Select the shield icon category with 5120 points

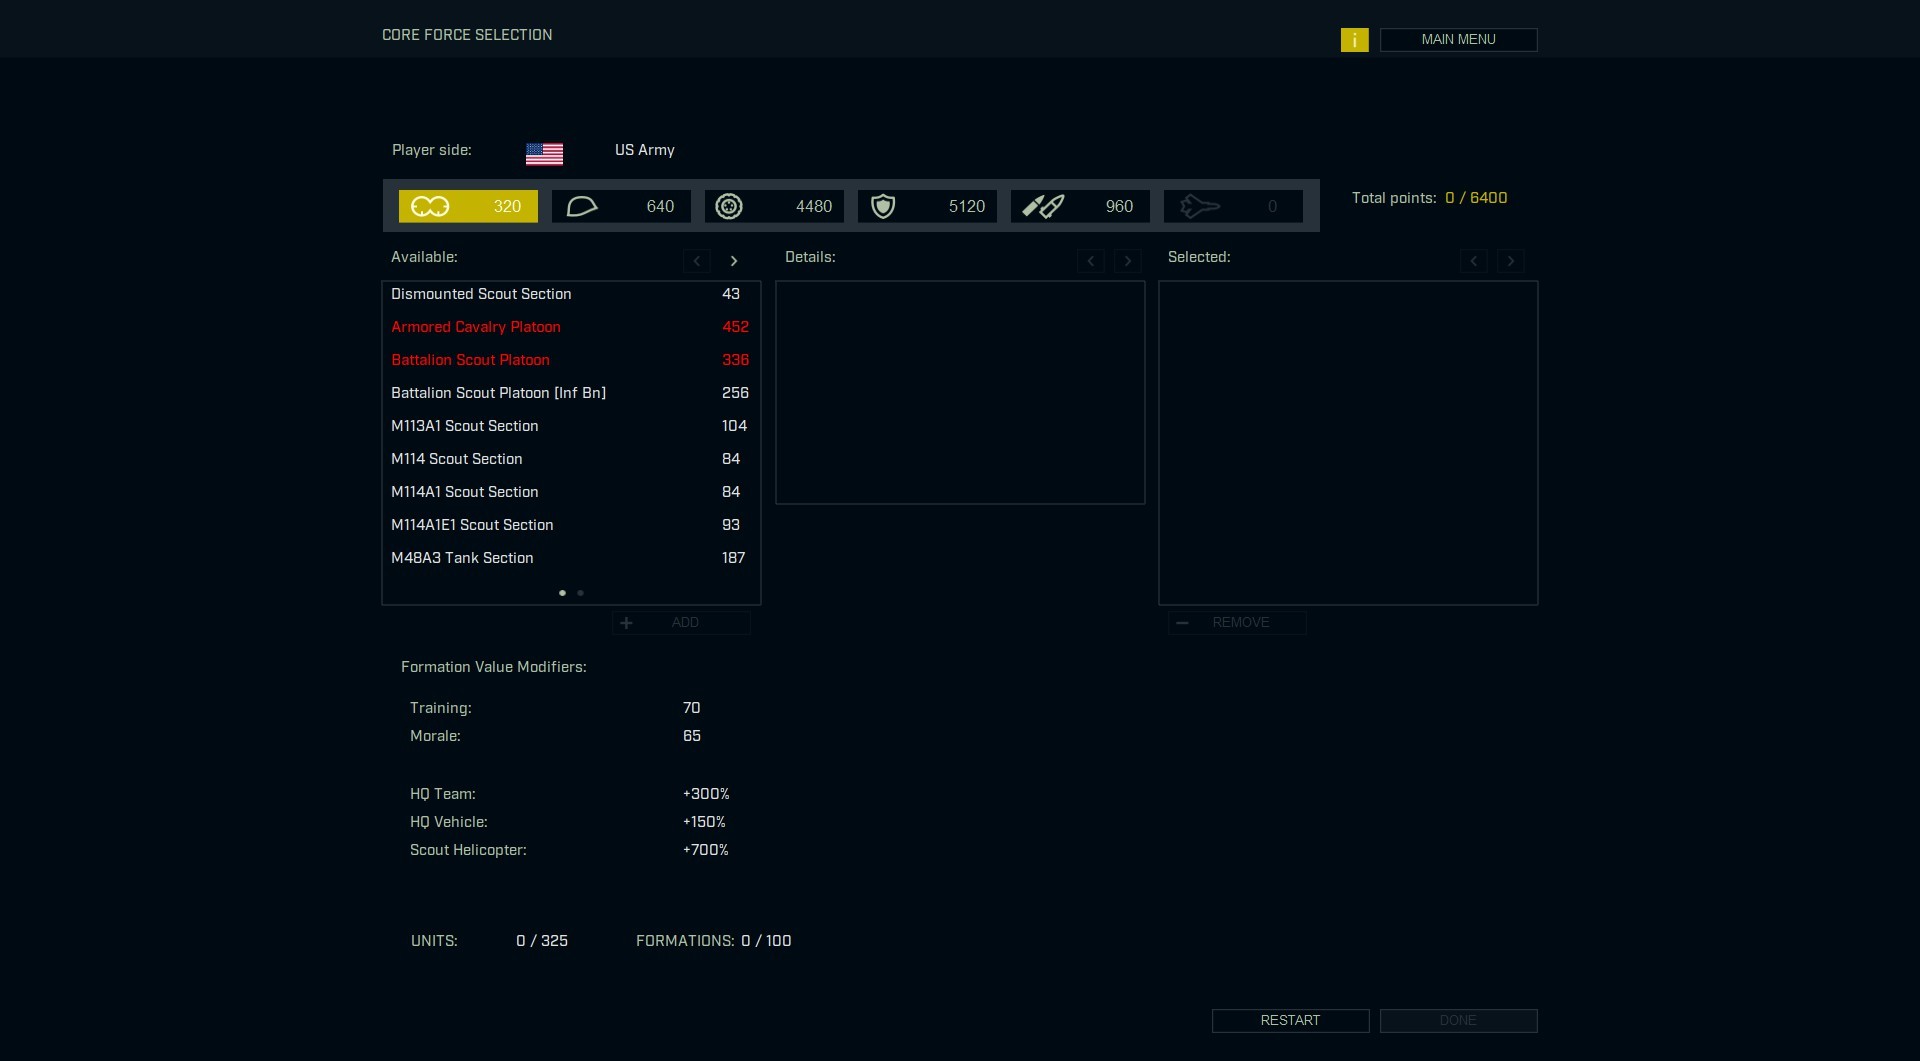click(927, 206)
